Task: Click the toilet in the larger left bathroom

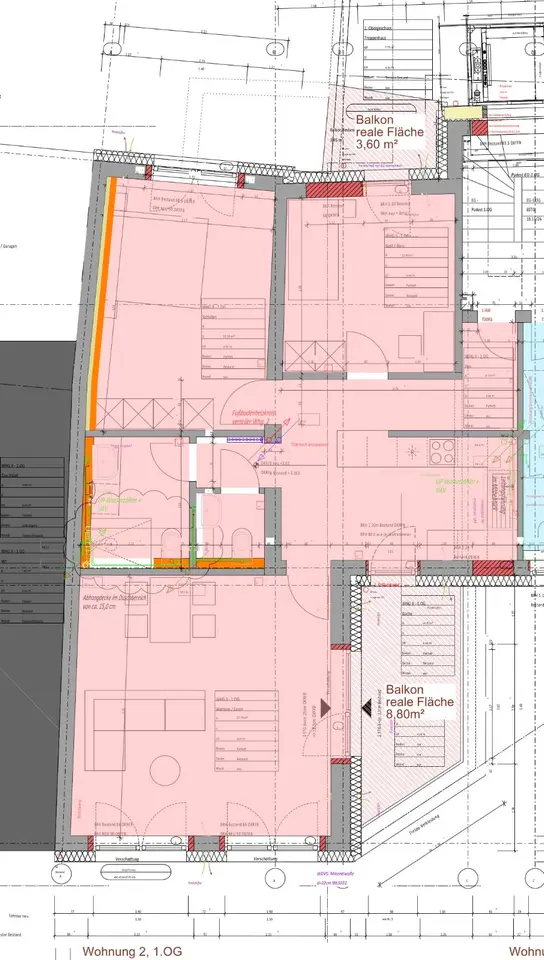Action: [169, 543]
